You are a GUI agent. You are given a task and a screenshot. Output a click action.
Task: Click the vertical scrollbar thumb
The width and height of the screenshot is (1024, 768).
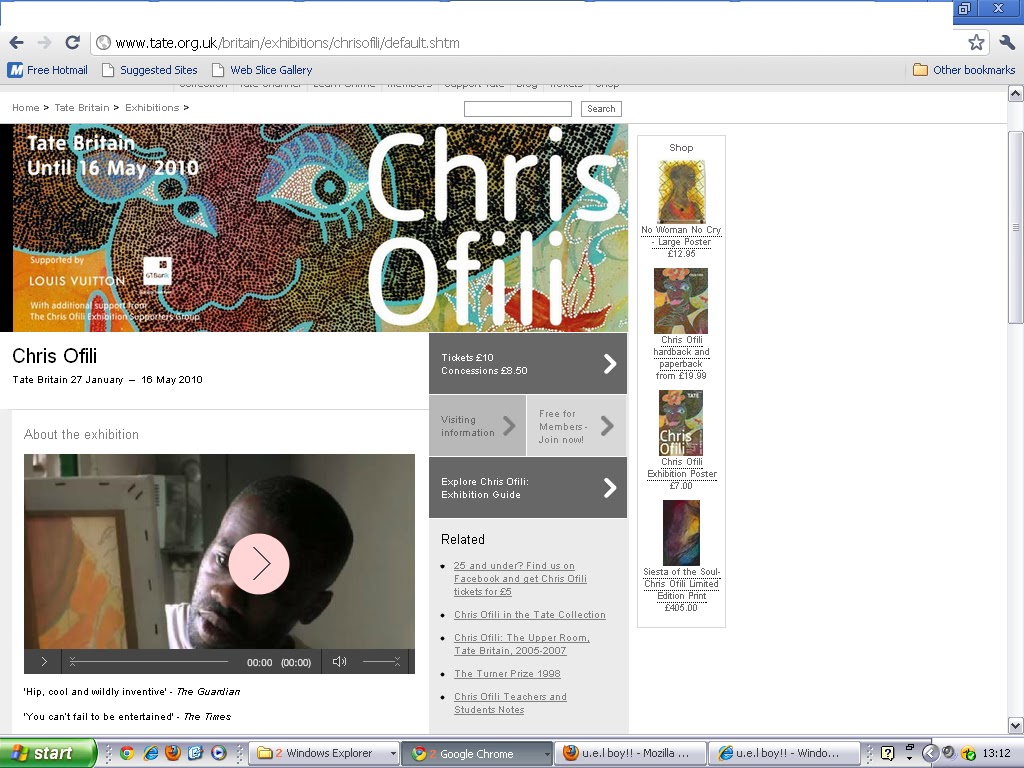pyautogui.click(x=1016, y=227)
